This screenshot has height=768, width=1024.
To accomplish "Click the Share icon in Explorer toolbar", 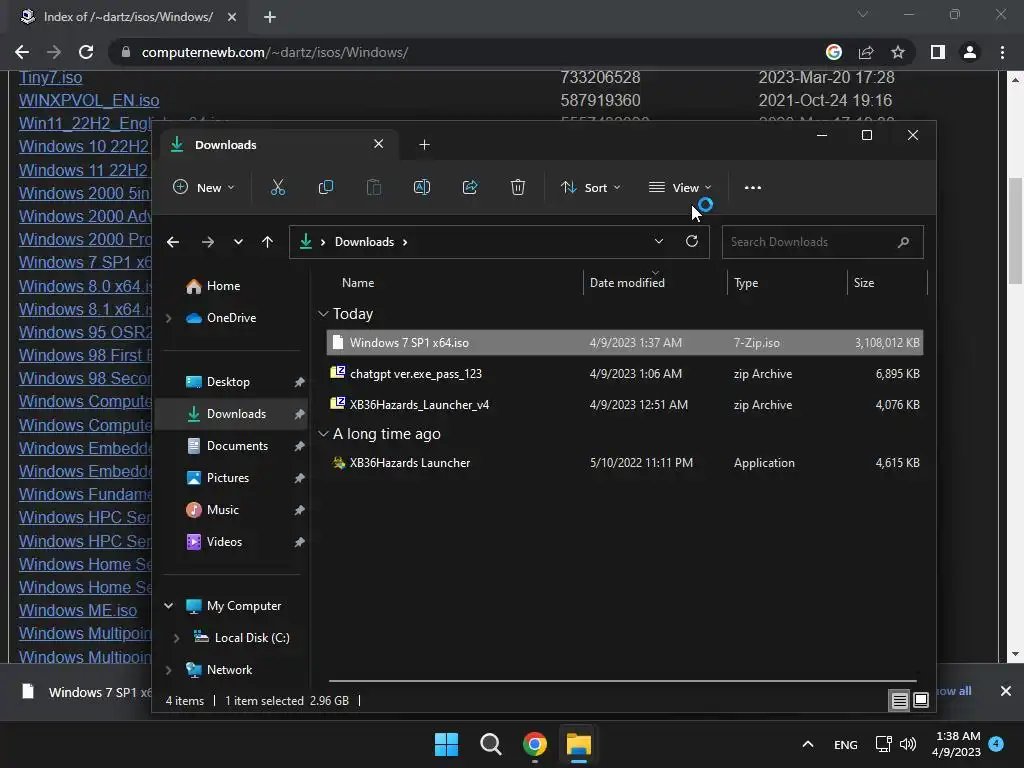I will tap(470, 187).
